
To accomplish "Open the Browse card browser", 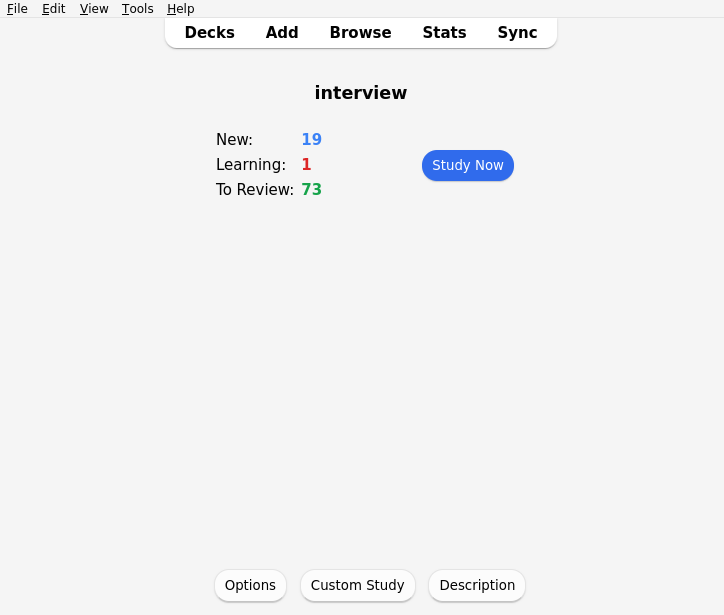I will [361, 32].
